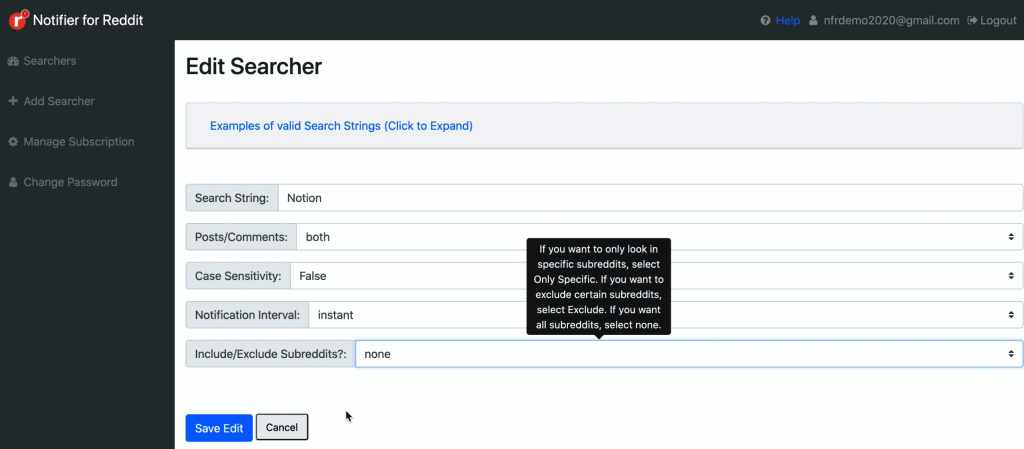Click the Add Searcher plus icon
This screenshot has width=1024, height=449.
[x=12, y=101]
